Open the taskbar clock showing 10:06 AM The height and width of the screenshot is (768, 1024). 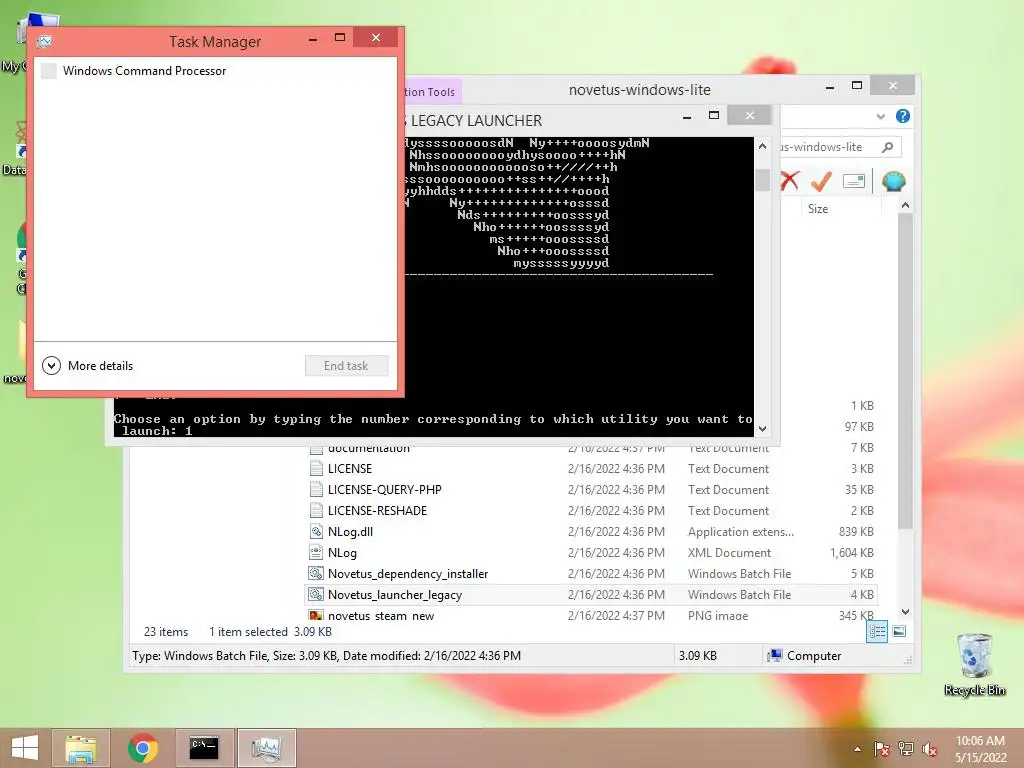pos(980,749)
